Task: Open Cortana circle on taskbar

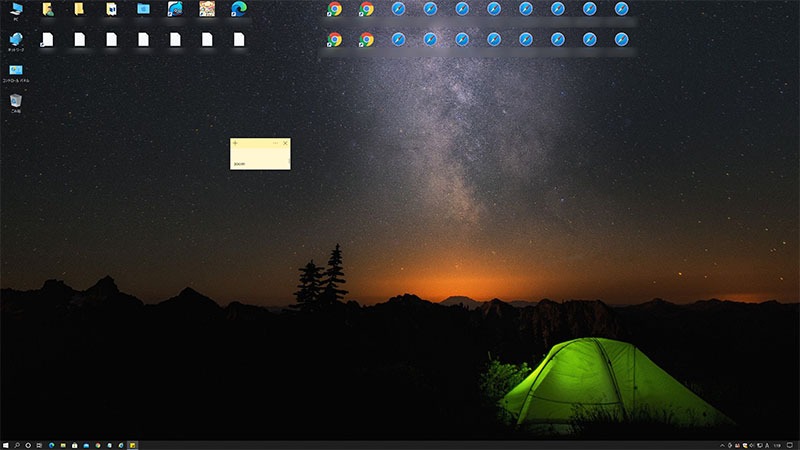Action: tap(28, 445)
